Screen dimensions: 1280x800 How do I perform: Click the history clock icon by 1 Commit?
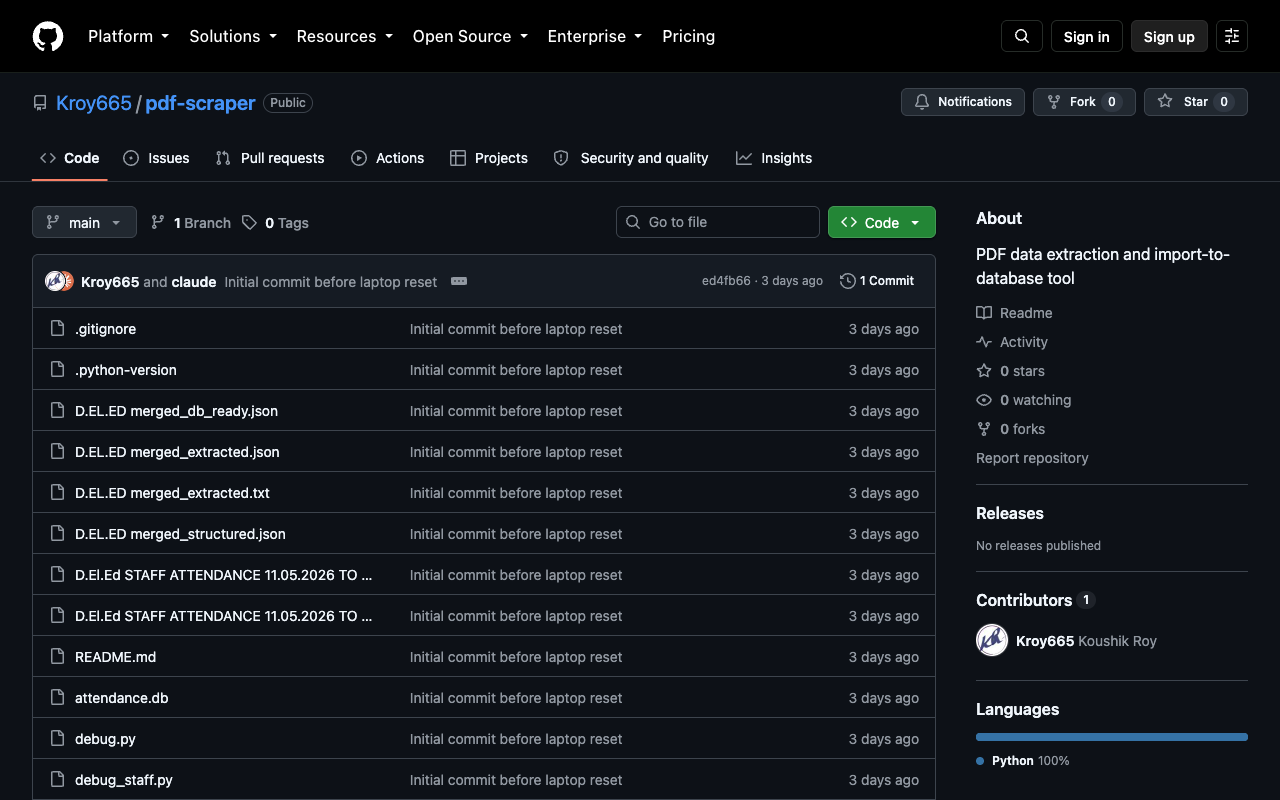coord(848,281)
